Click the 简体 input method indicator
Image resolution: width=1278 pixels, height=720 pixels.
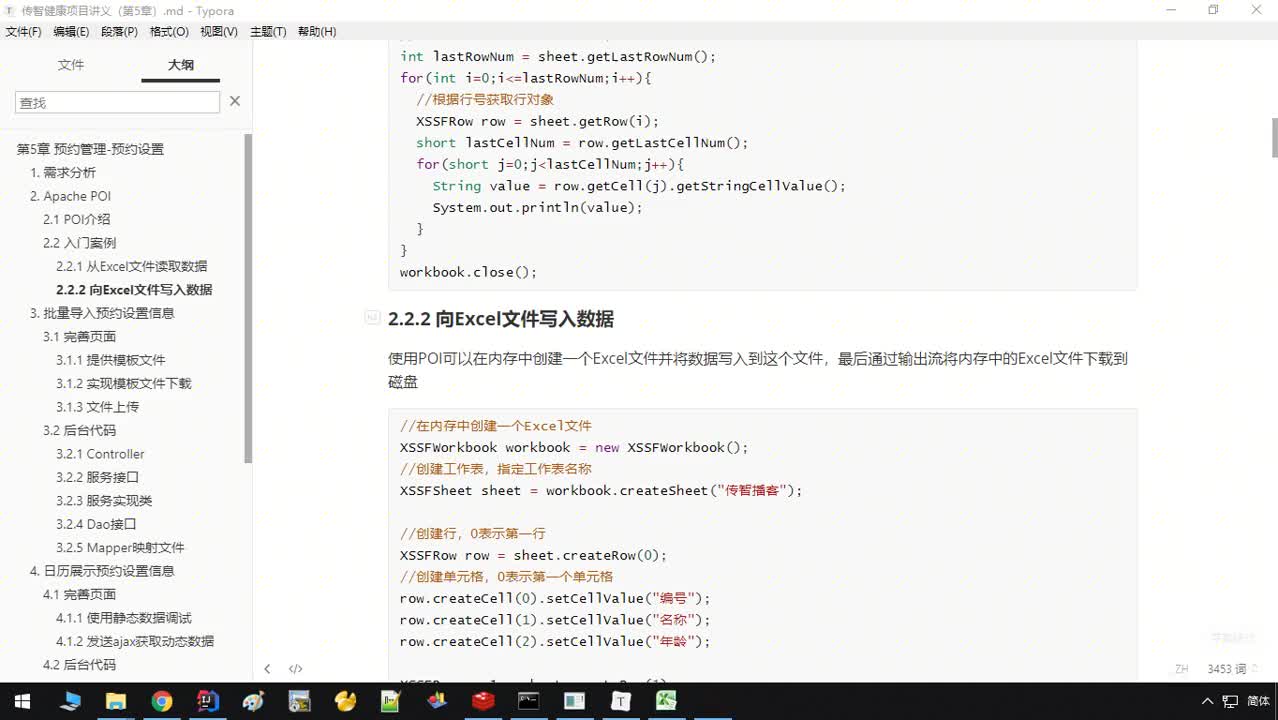(x=1259, y=701)
